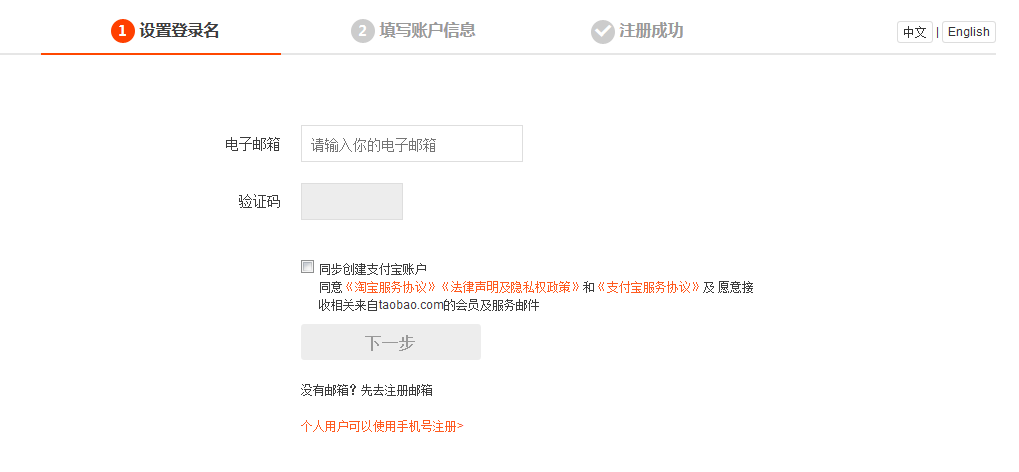1019x472 pixels.
Task: Open the 个人用户可以使用手机号注册 link
Action: pyautogui.click(x=382, y=426)
